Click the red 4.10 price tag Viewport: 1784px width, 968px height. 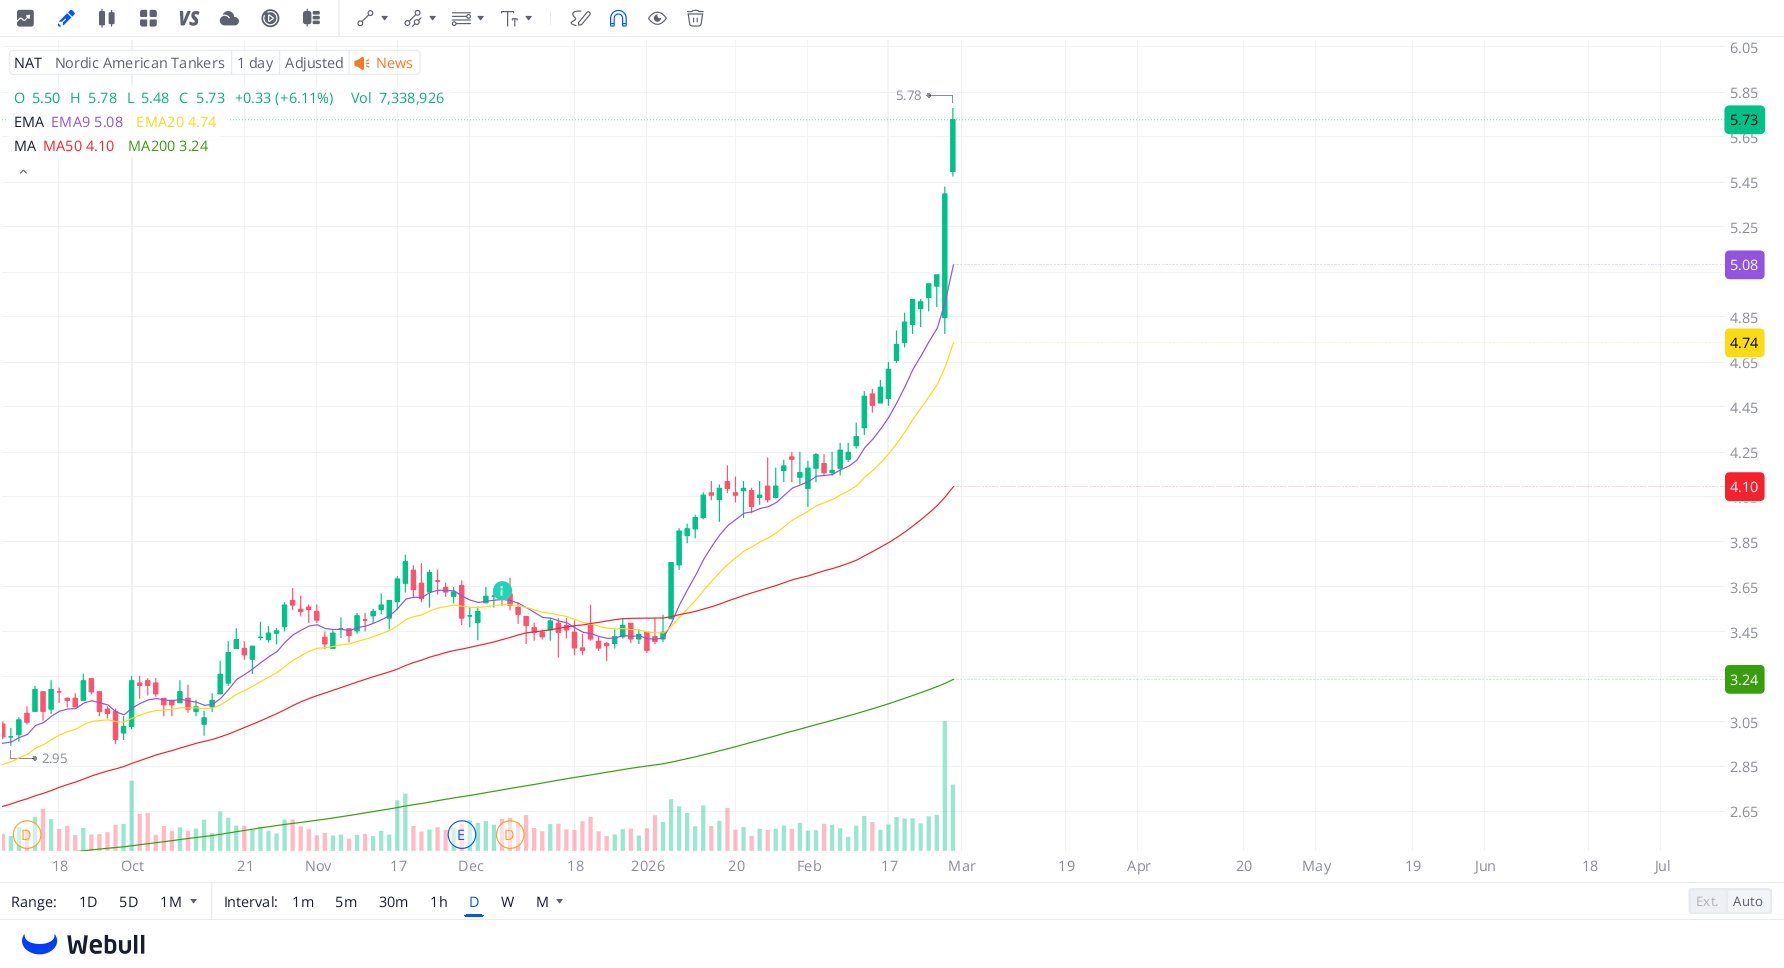[1744, 487]
